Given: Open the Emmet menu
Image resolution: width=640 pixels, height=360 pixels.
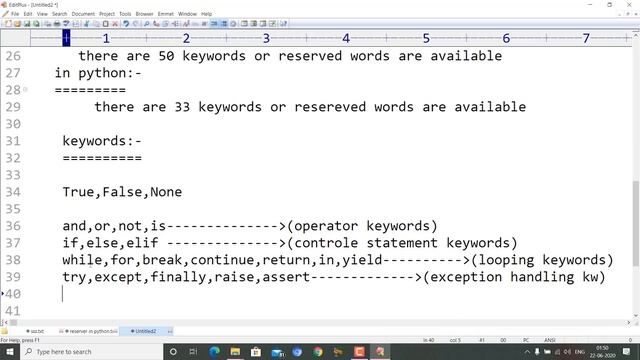Looking at the screenshot, I should click(x=166, y=14).
